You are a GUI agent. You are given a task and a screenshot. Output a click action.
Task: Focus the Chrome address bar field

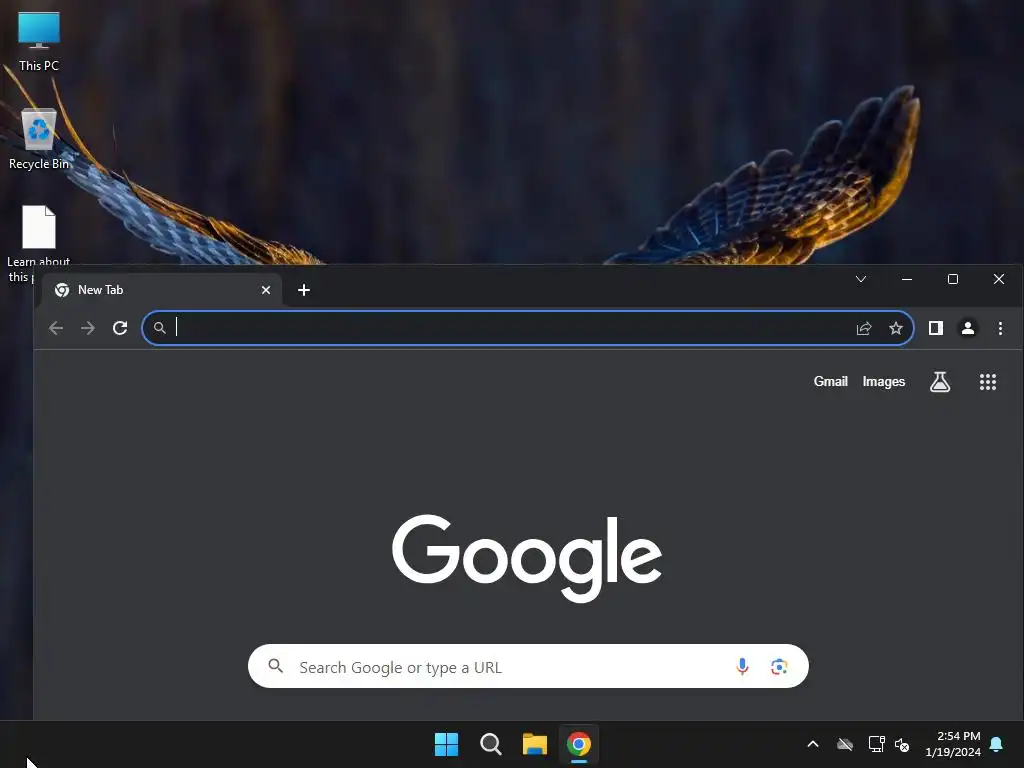coord(528,328)
